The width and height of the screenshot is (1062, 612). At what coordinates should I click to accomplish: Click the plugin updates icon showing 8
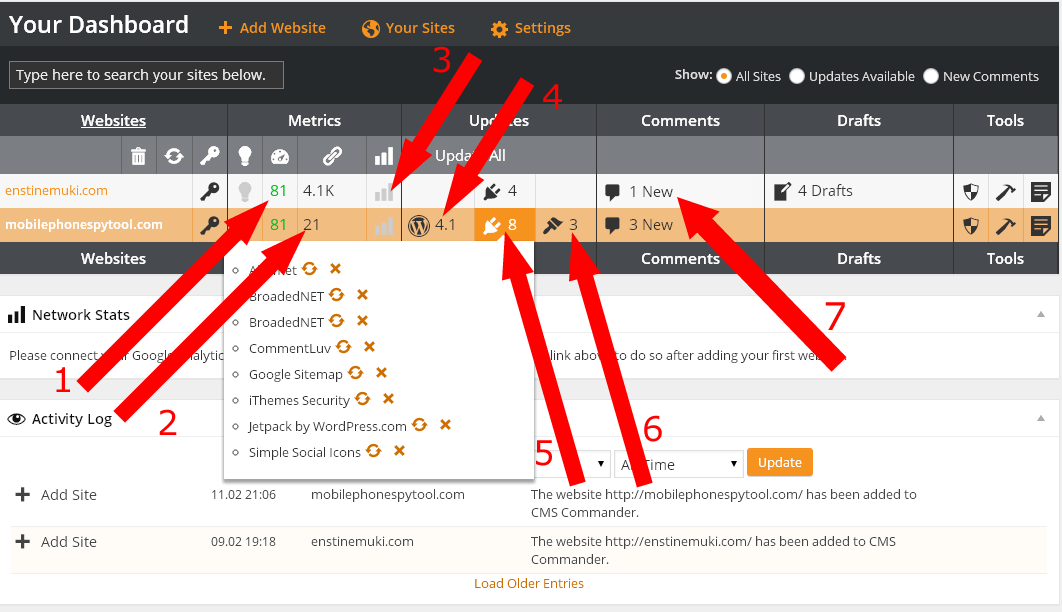point(492,225)
